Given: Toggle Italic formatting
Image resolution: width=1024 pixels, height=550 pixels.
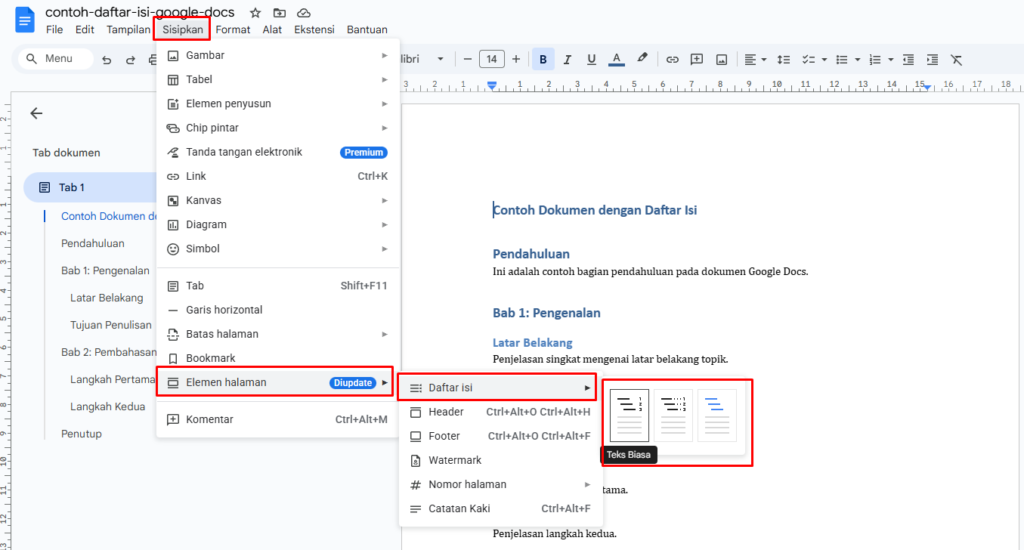Looking at the screenshot, I should tap(567, 59).
